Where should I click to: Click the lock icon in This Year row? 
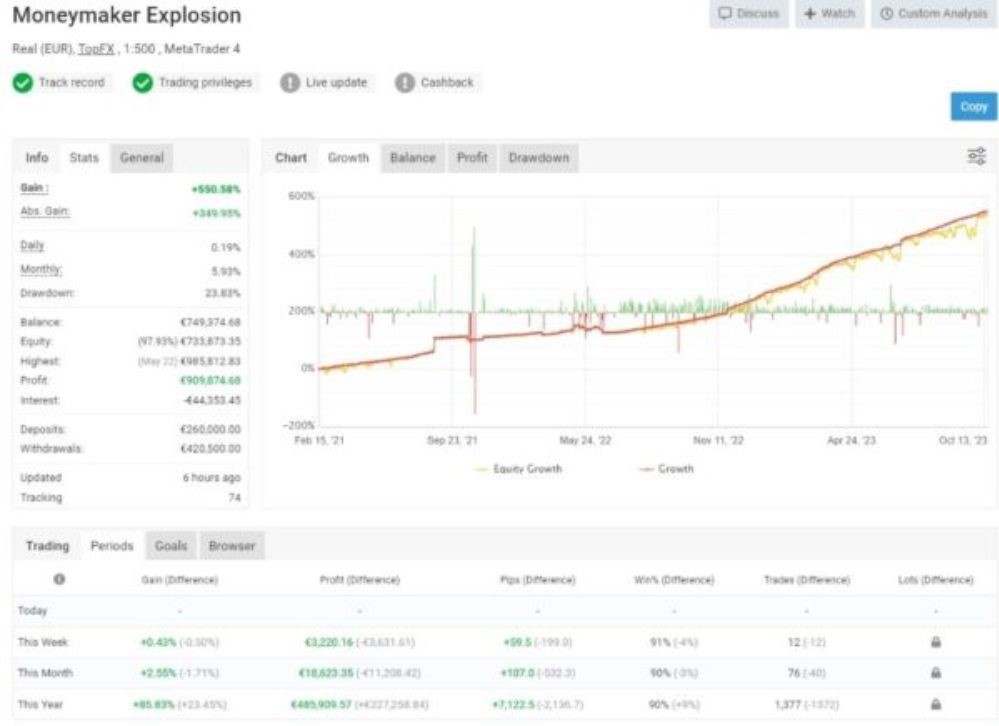pyautogui.click(x=936, y=704)
